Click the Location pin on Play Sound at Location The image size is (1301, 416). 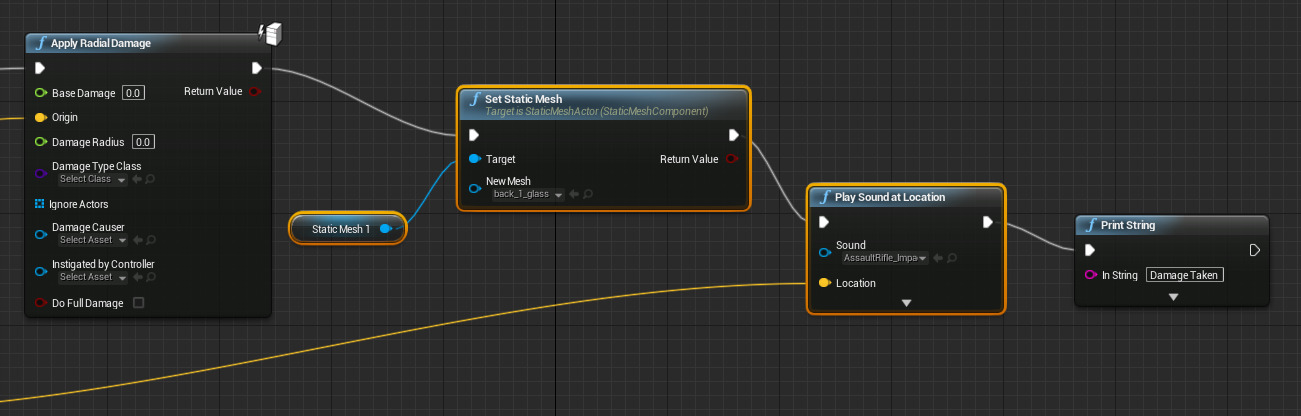click(824, 283)
